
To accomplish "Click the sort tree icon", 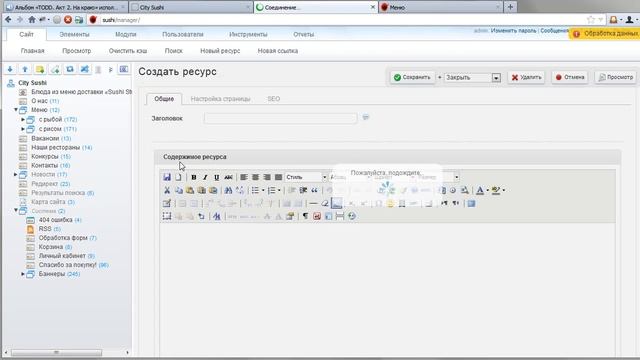I will 84,69.
